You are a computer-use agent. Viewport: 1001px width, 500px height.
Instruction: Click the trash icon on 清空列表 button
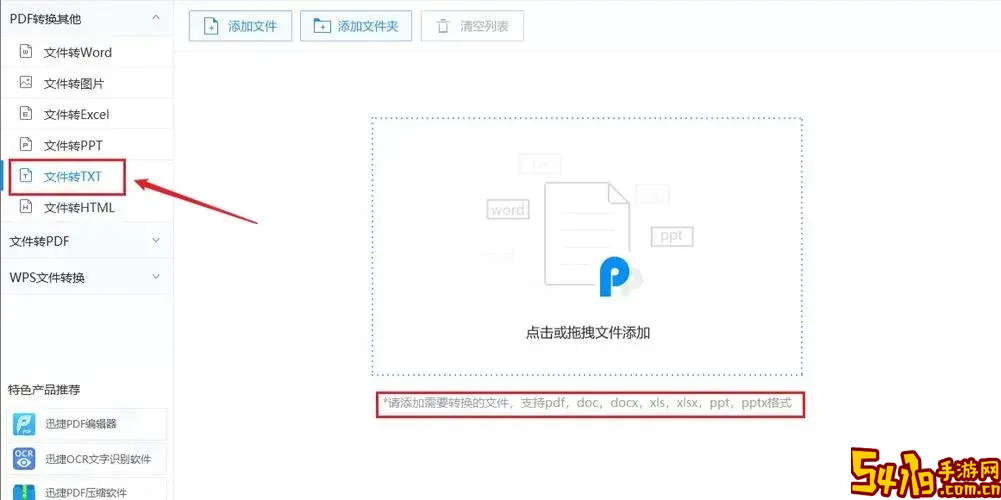tap(442, 26)
